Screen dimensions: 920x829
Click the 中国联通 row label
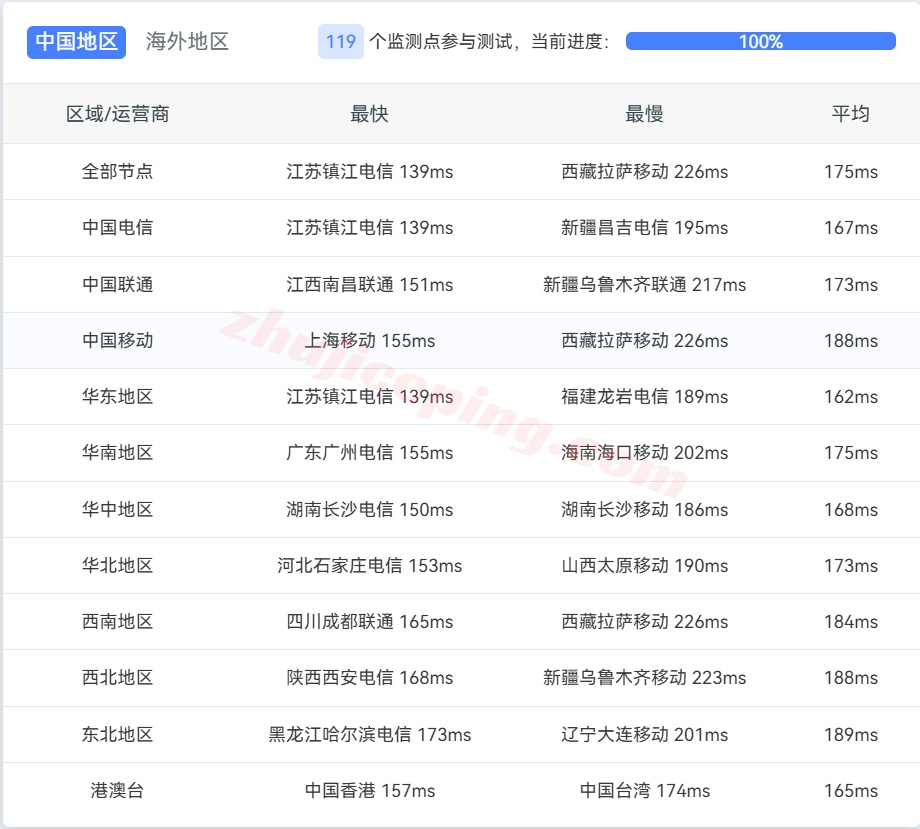[x=118, y=285]
